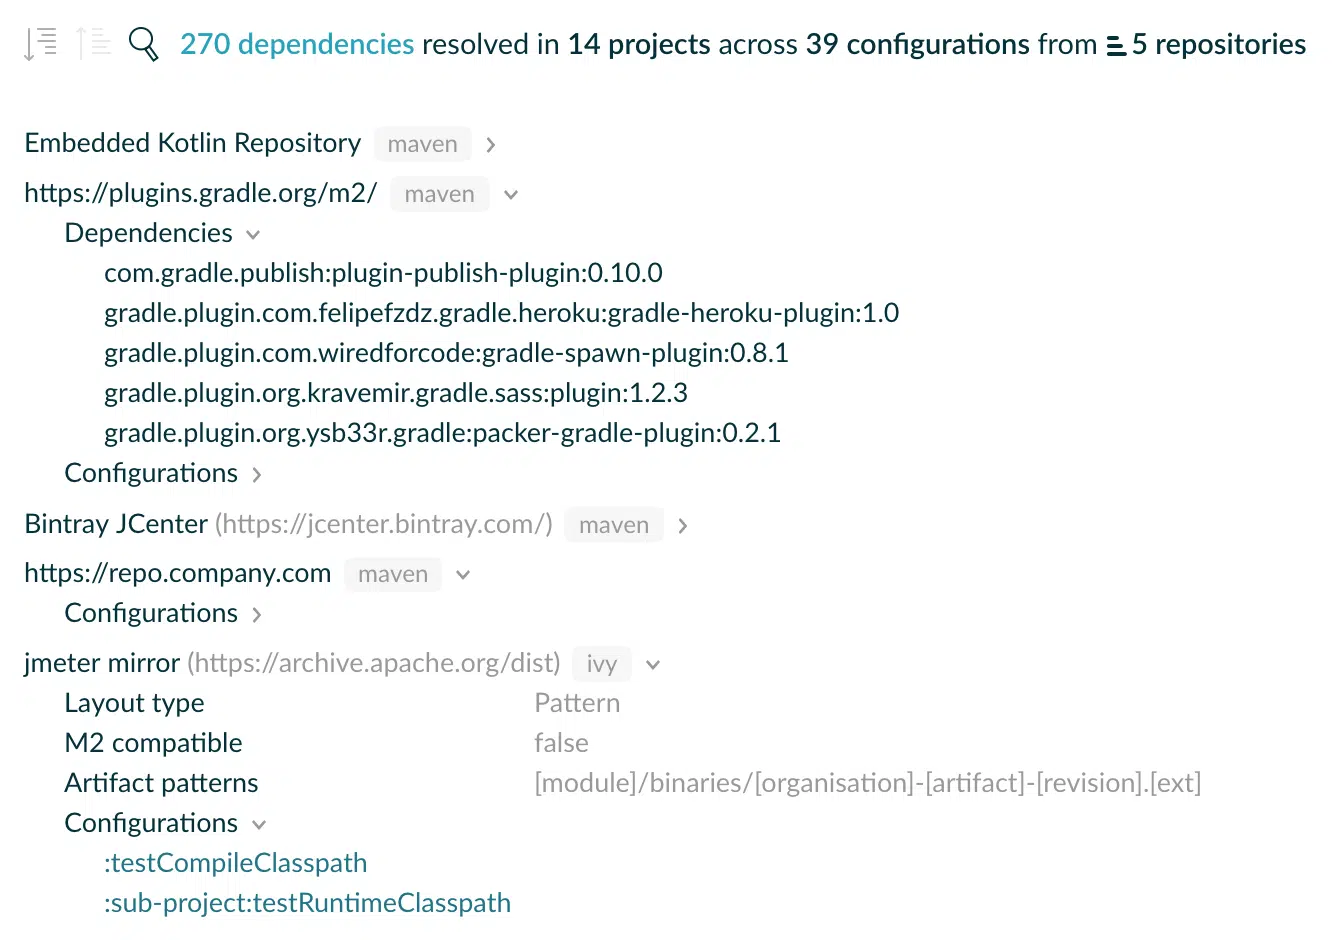
Task: Click the expand all tree icon
Action: pyautogui.click(x=41, y=44)
